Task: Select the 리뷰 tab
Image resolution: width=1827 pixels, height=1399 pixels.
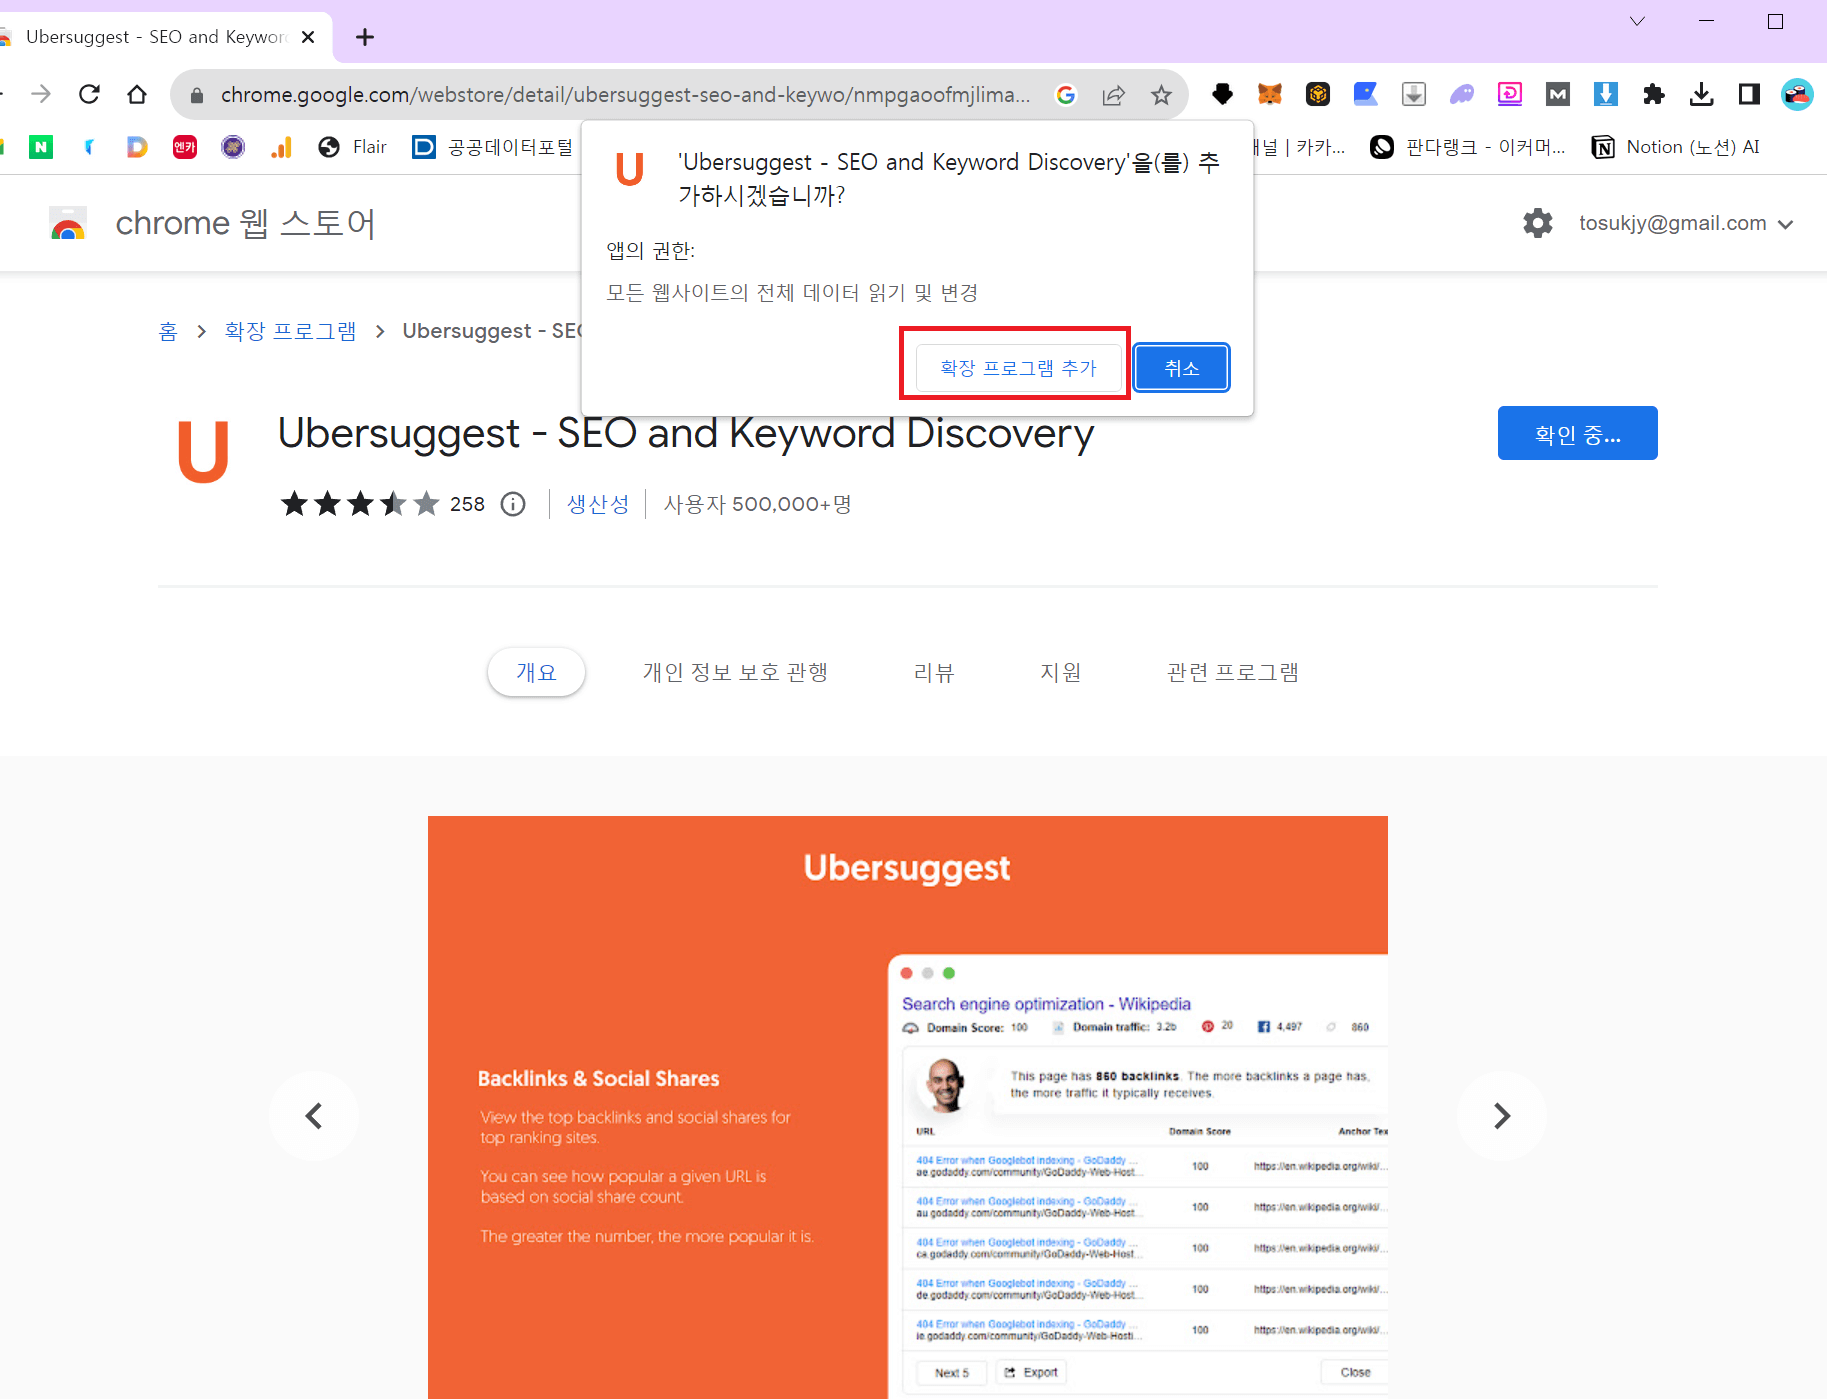Action: (934, 672)
